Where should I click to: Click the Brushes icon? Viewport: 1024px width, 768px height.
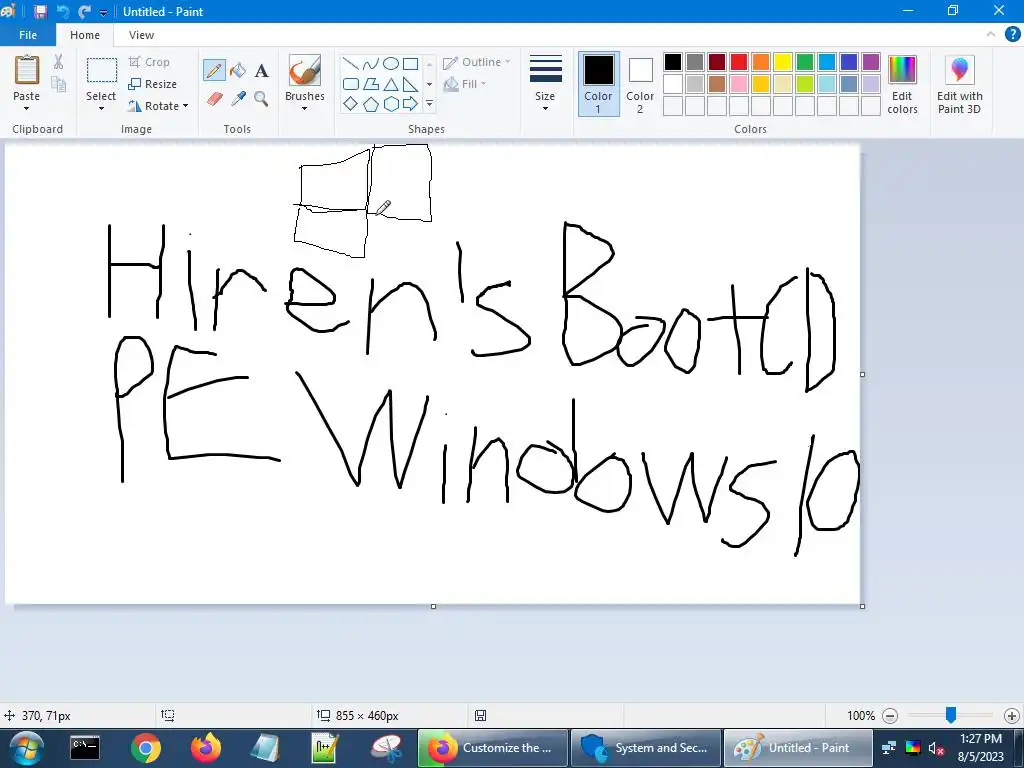point(304,71)
